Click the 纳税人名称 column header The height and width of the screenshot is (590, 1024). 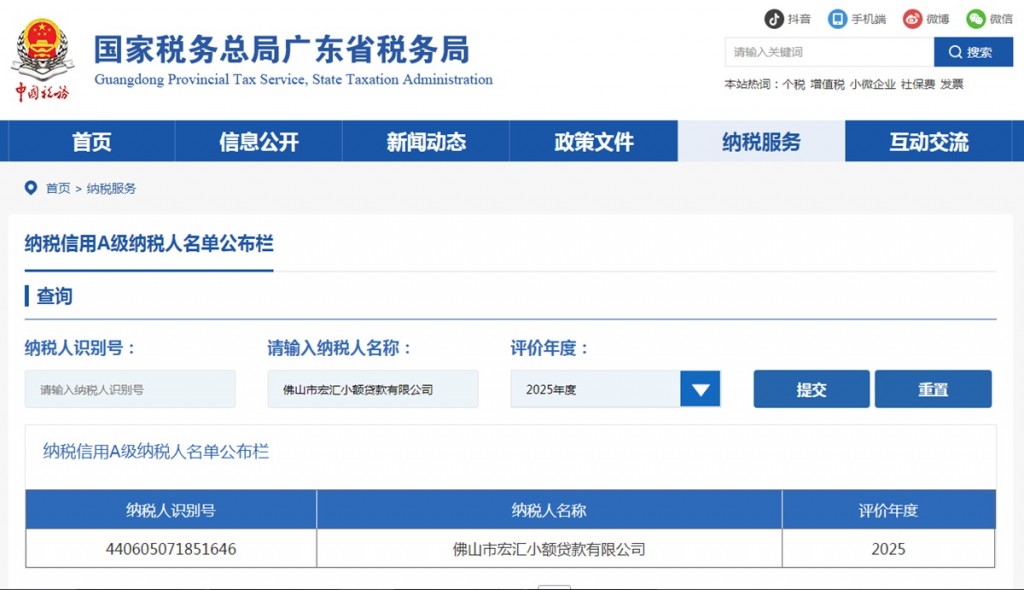[549, 510]
